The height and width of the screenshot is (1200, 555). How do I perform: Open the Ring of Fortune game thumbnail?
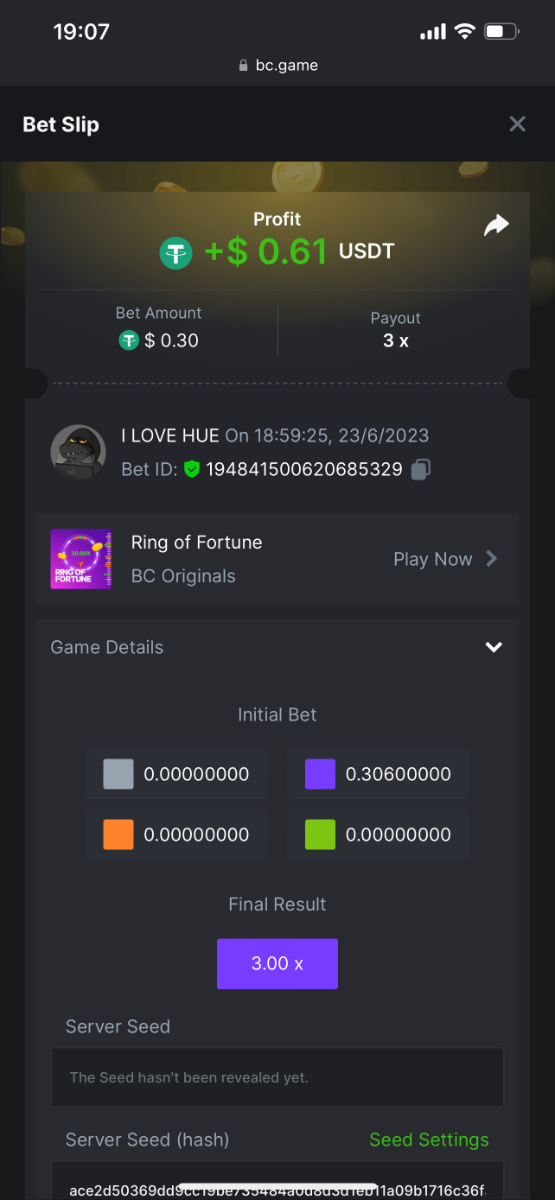[81, 559]
